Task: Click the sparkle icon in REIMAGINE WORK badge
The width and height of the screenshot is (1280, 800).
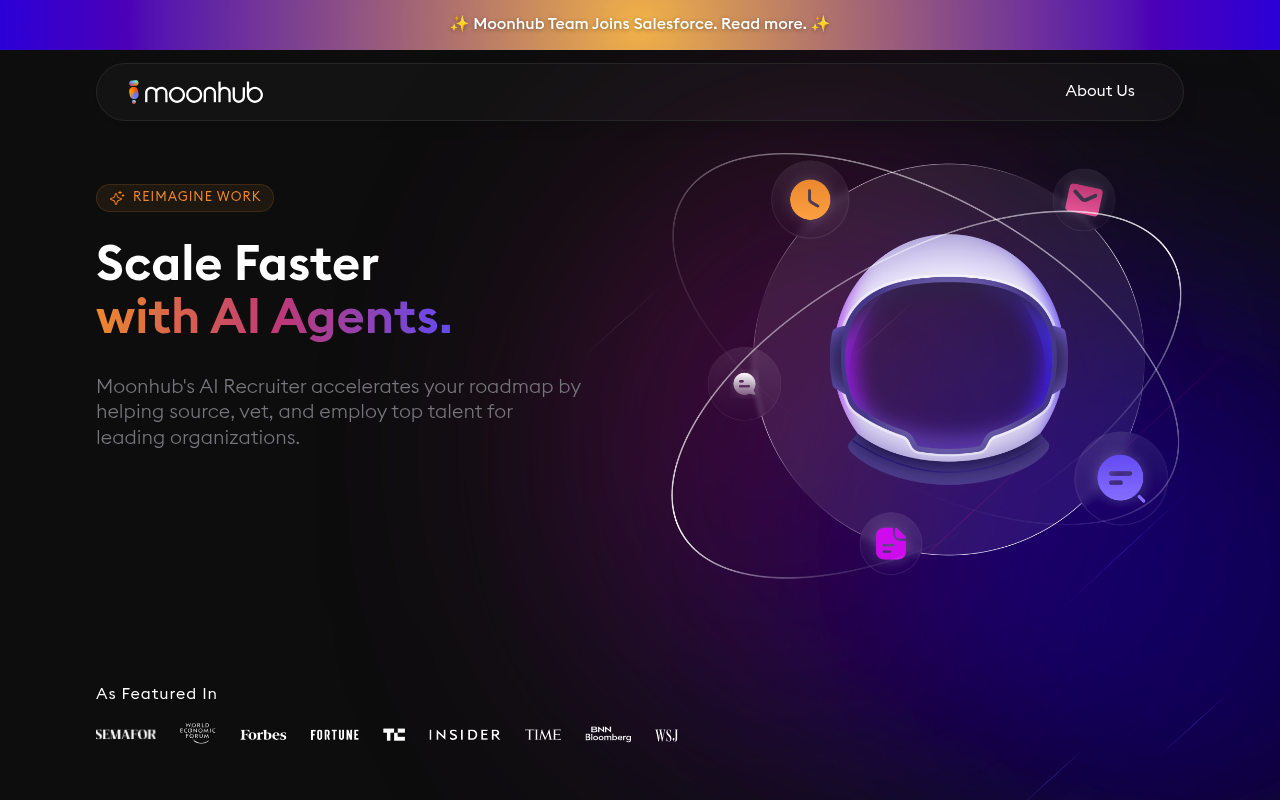Action: coord(117,198)
